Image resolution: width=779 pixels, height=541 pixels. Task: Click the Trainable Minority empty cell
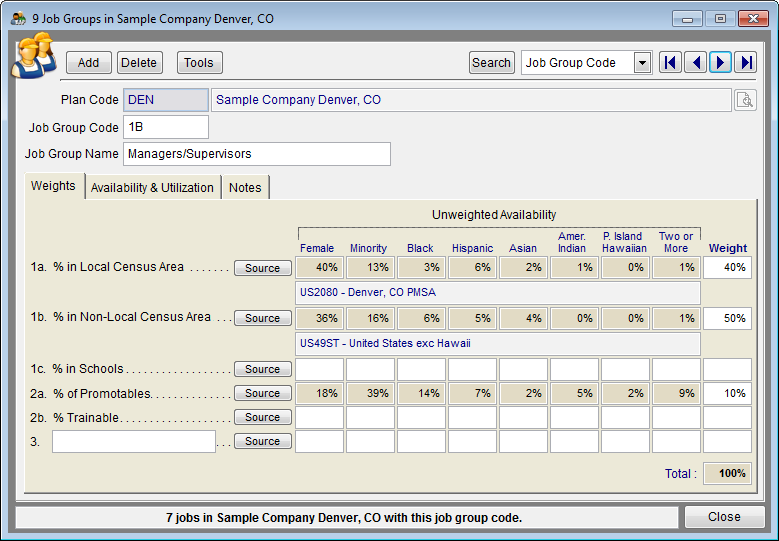click(x=370, y=417)
